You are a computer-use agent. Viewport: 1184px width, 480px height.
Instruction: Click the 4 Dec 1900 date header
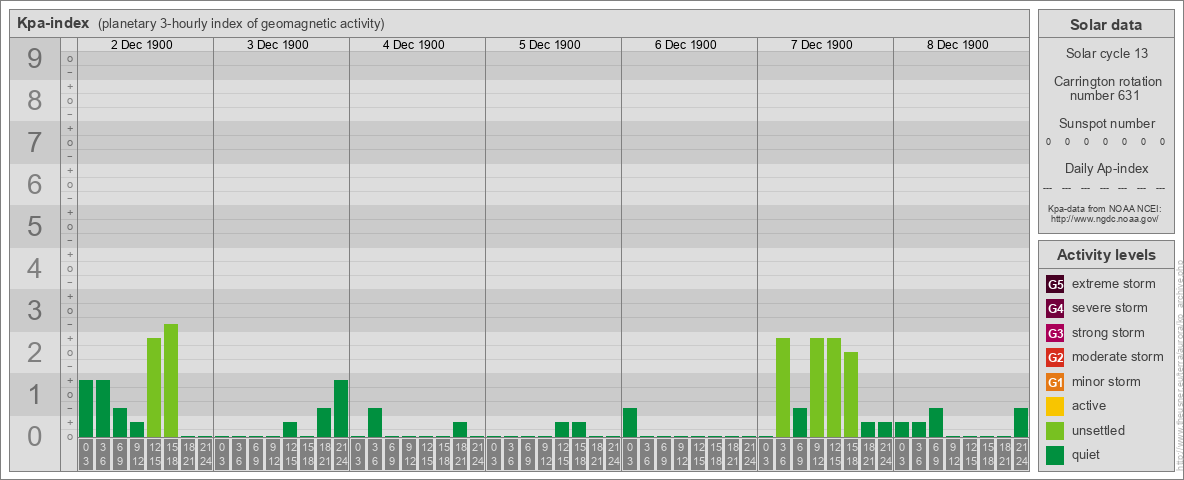414,45
